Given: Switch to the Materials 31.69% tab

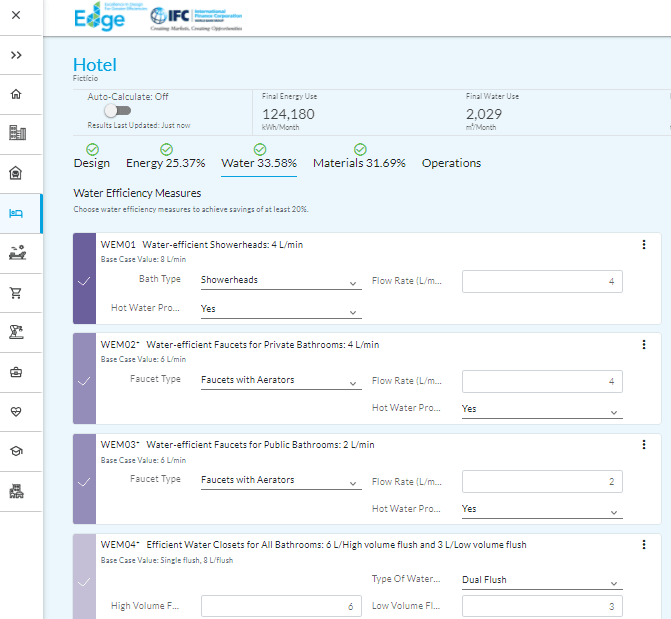Looking at the screenshot, I should [359, 163].
